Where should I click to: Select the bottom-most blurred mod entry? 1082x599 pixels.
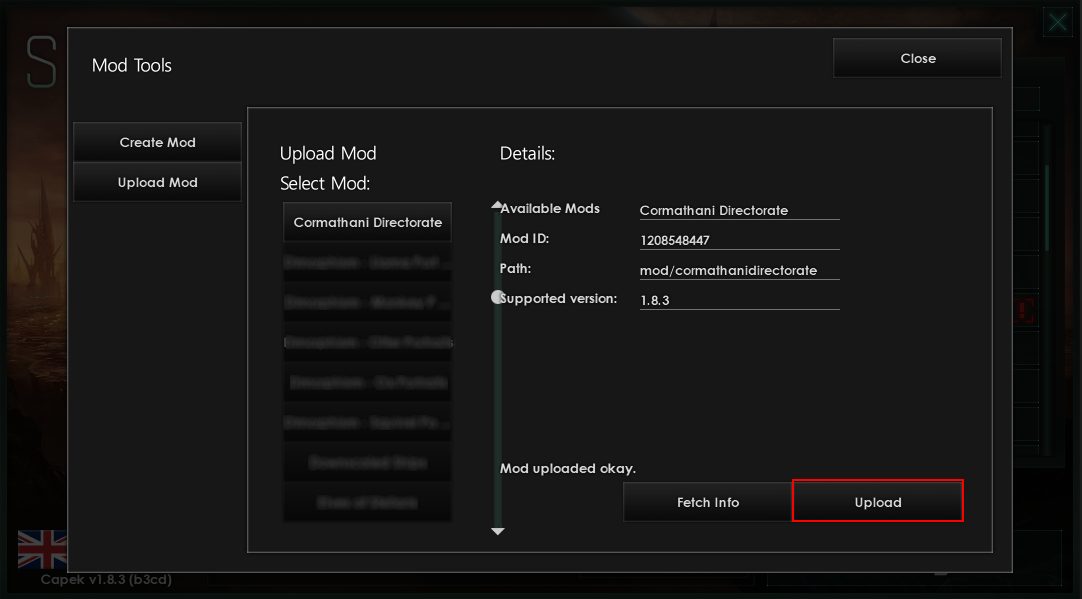(367, 502)
